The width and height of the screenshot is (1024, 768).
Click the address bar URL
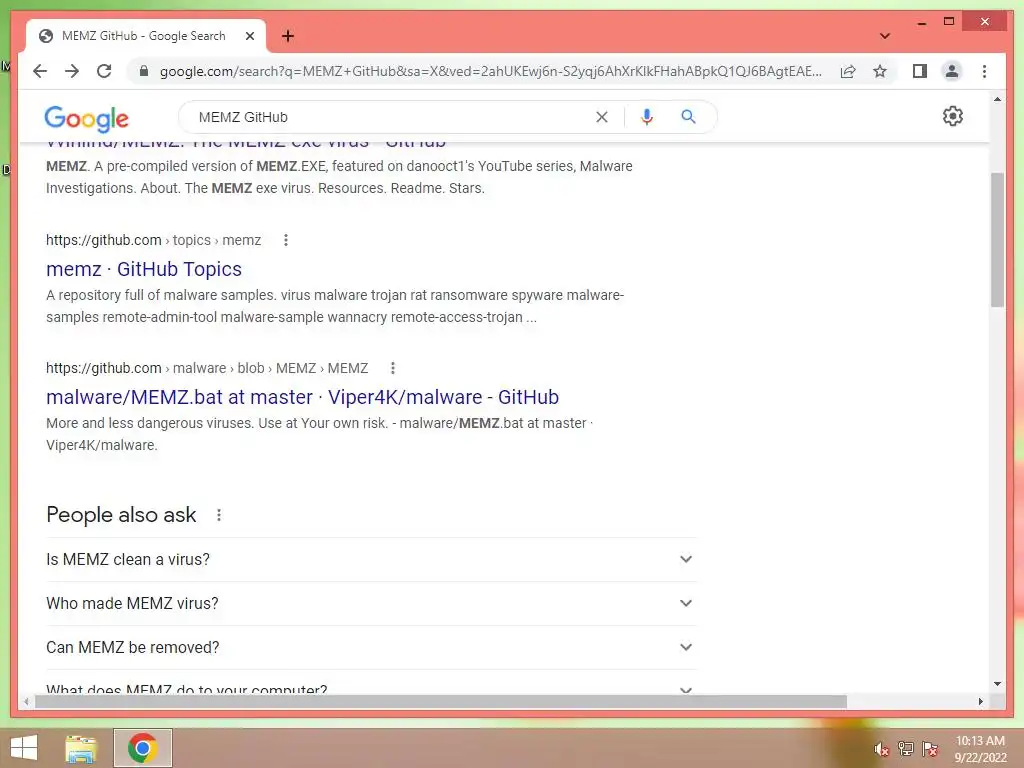(x=490, y=71)
